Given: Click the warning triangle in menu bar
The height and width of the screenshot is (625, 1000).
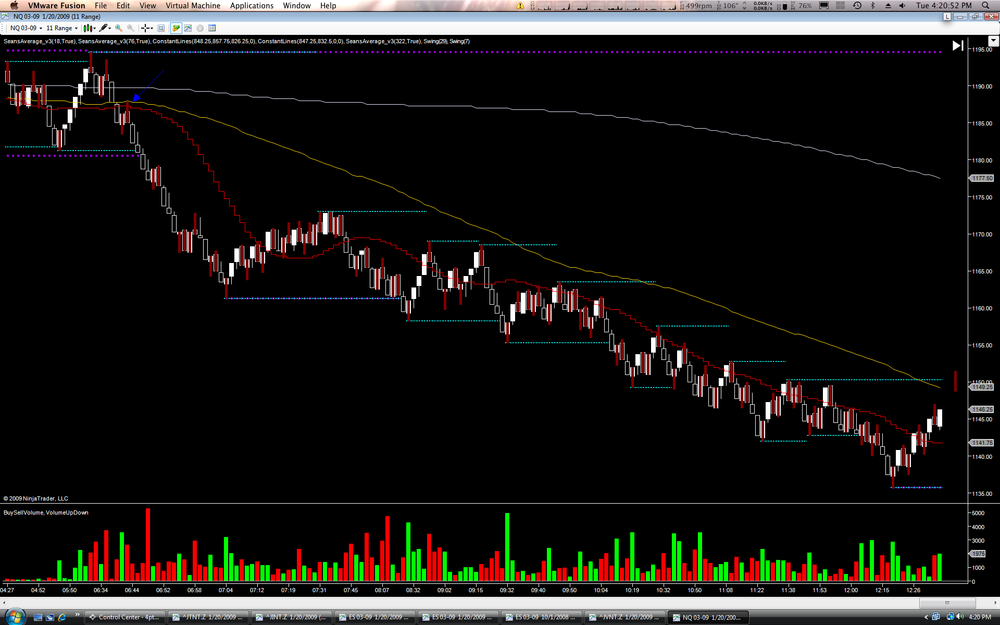Looking at the screenshot, I should pyautogui.click(x=520, y=5).
